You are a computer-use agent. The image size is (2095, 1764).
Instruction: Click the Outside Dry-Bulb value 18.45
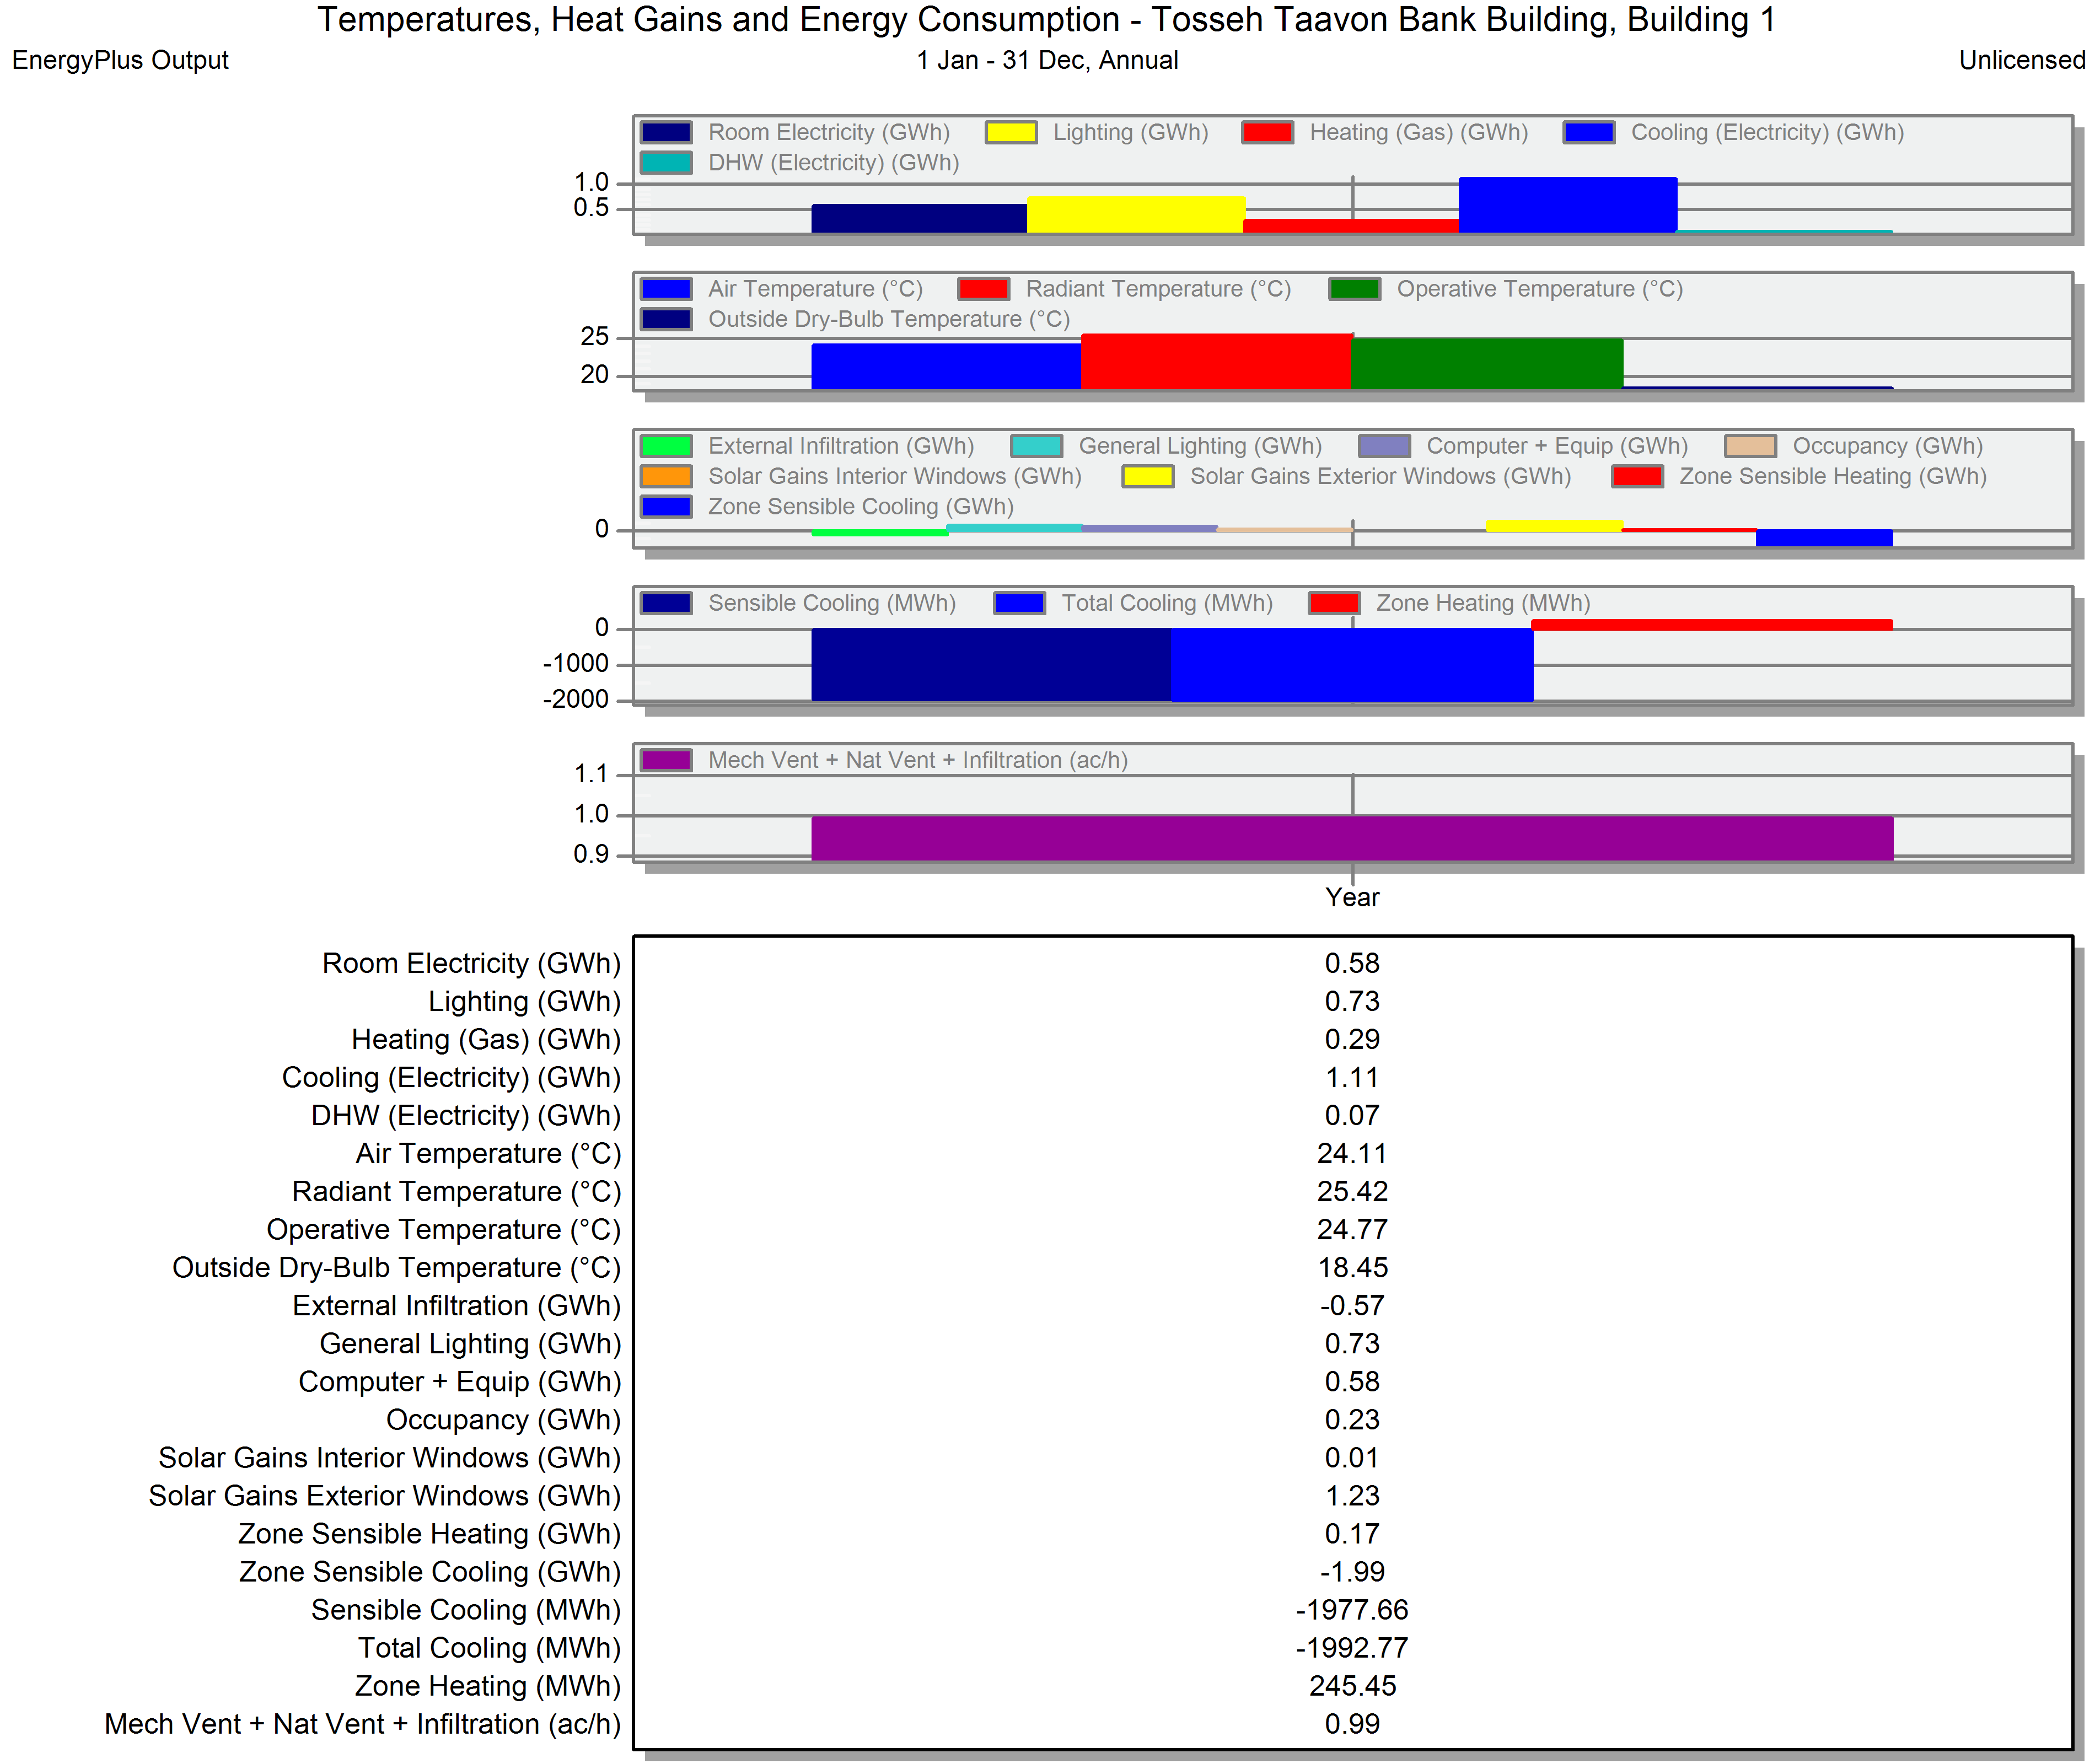[x=1352, y=1268]
